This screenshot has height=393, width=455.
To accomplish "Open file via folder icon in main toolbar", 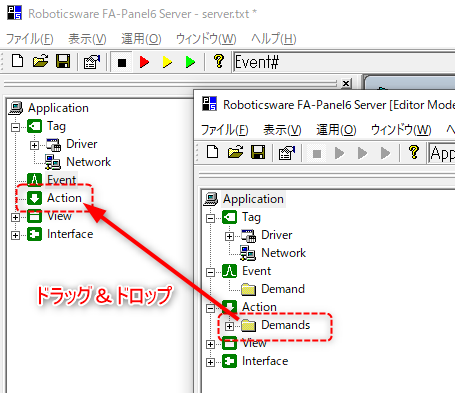I will [x=40, y=61].
